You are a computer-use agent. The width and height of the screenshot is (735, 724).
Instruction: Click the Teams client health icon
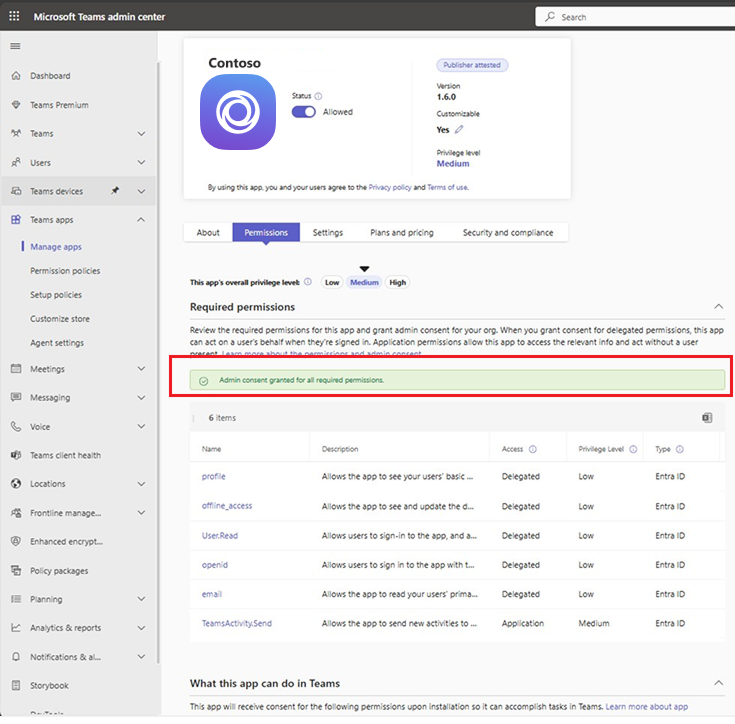pos(16,455)
